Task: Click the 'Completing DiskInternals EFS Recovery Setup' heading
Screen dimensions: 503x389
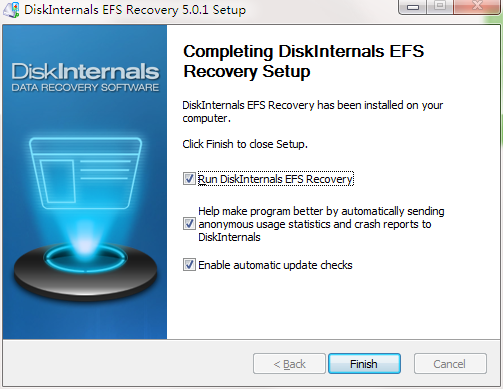Action: coord(303,61)
